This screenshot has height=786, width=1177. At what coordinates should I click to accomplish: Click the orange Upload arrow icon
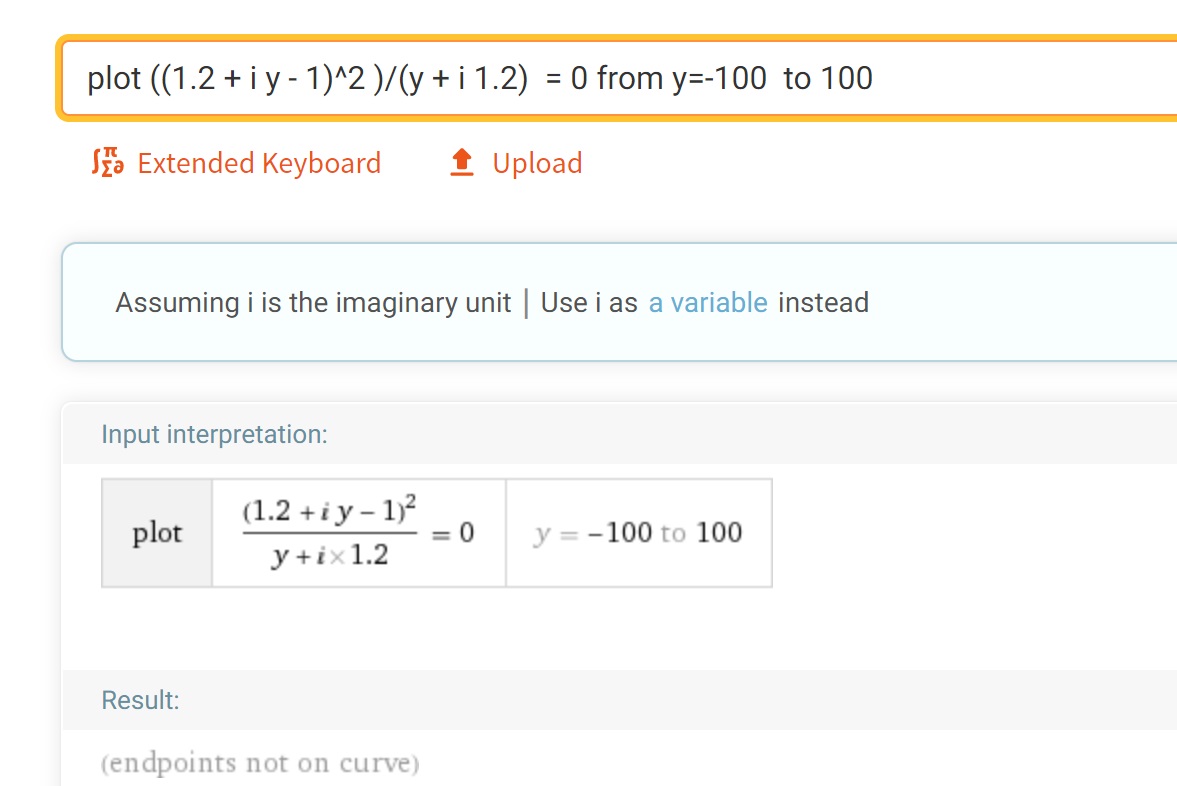coord(462,162)
